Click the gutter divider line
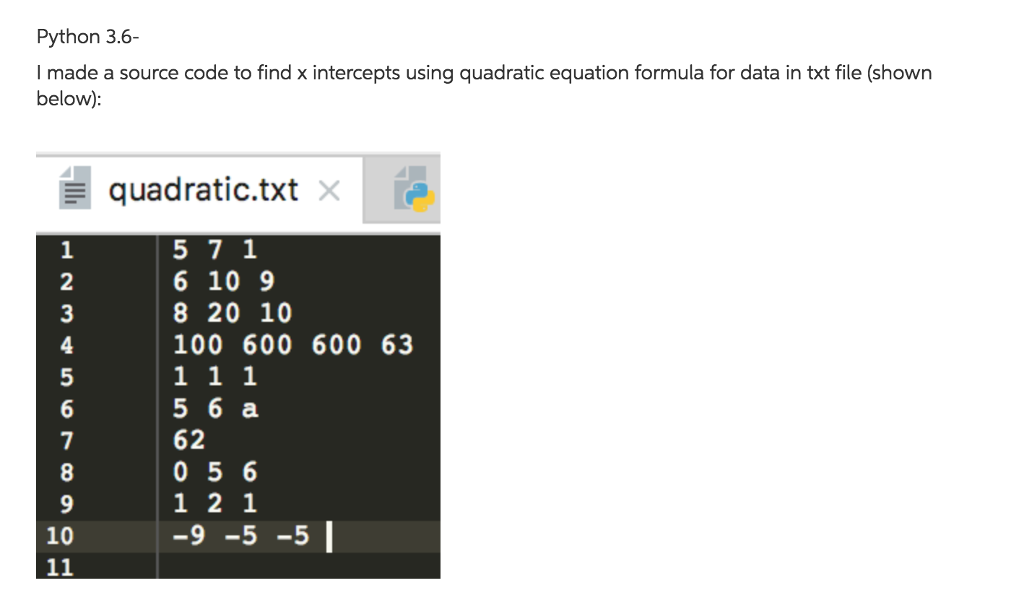Viewport: 1024px width, 596px height. [x=158, y=400]
